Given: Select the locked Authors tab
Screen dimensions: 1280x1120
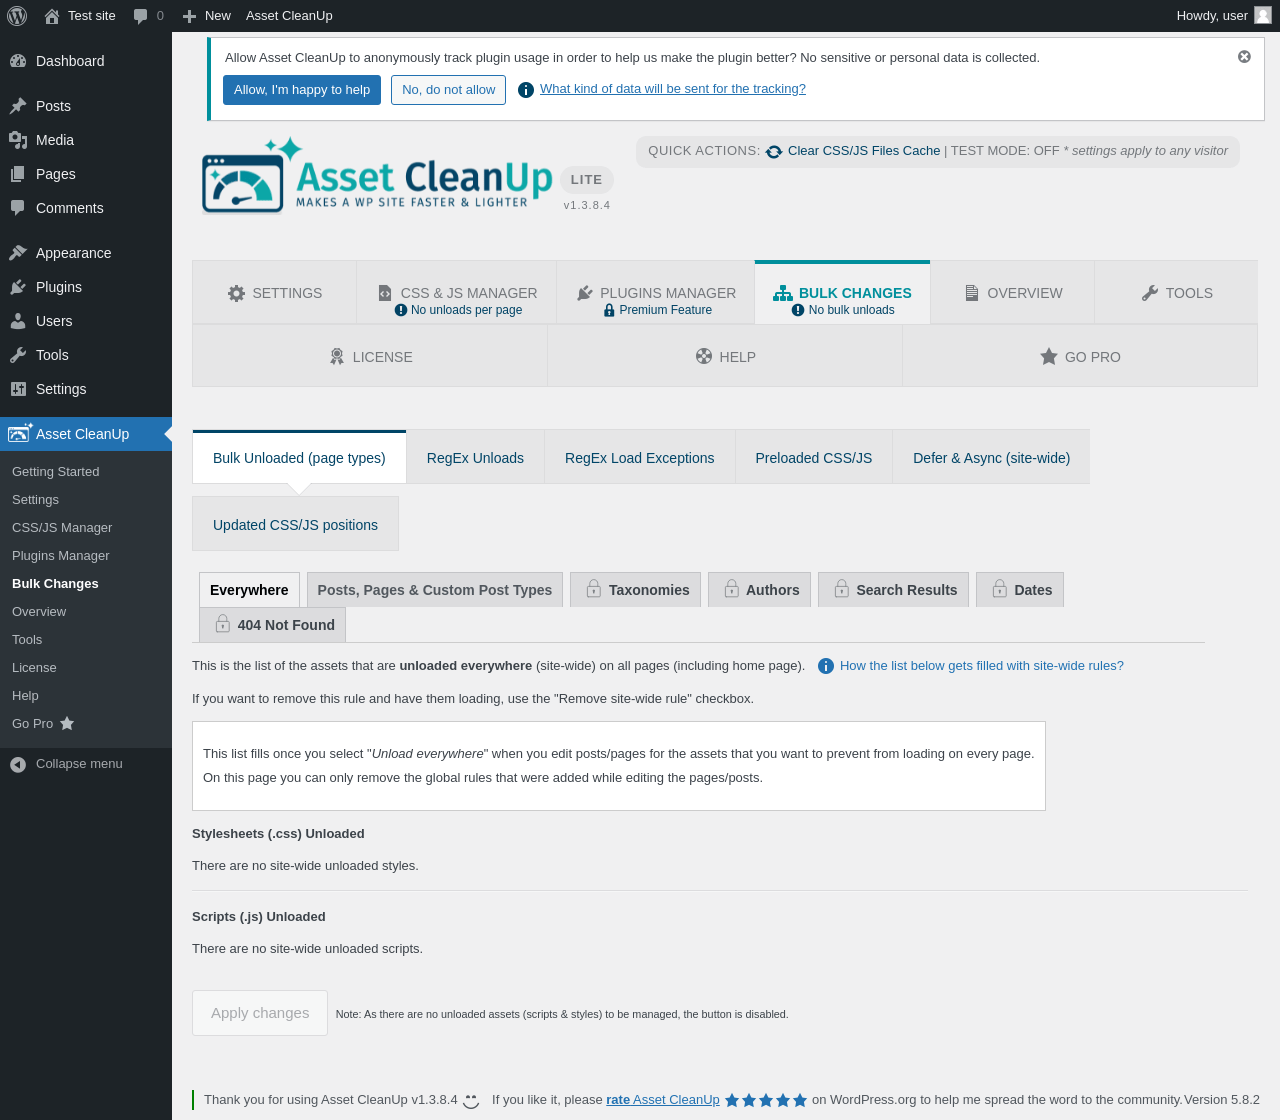Looking at the screenshot, I should click(x=760, y=590).
